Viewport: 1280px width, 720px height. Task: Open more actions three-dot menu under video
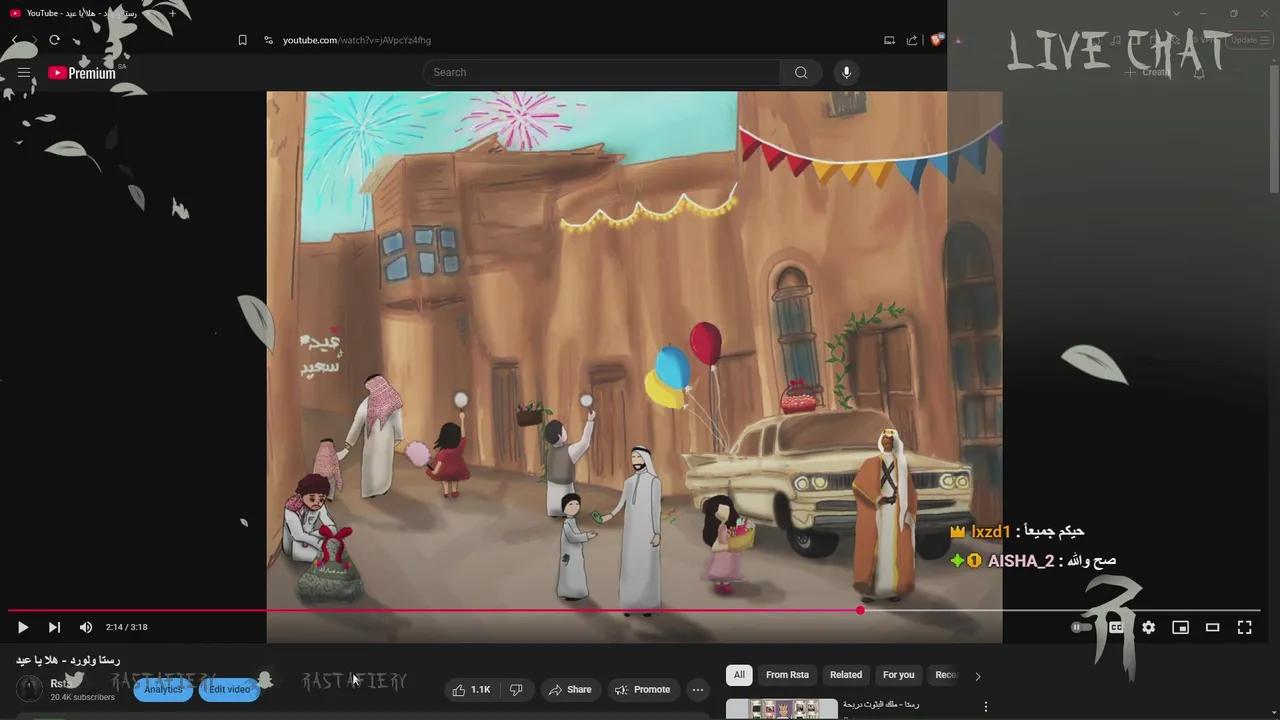(698, 690)
